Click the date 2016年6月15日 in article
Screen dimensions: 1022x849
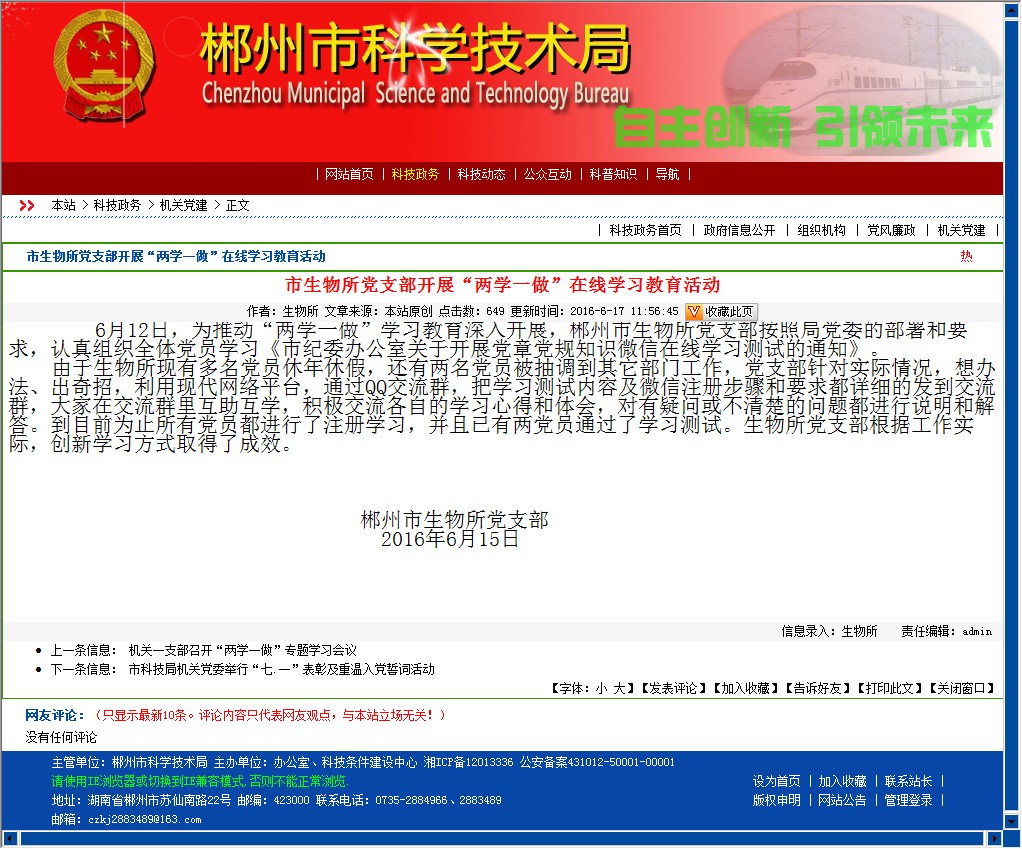pyautogui.click(x=450, y=540)
